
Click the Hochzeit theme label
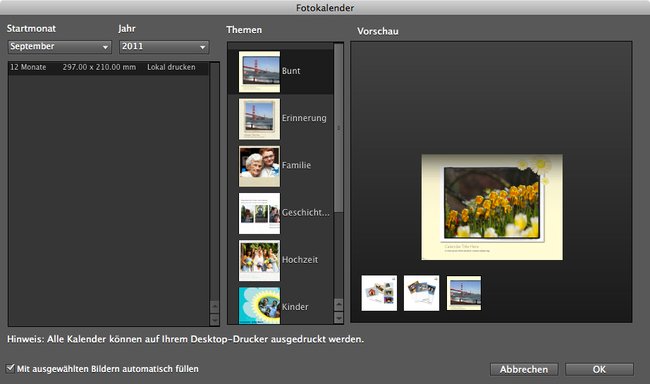click(300, 260)
